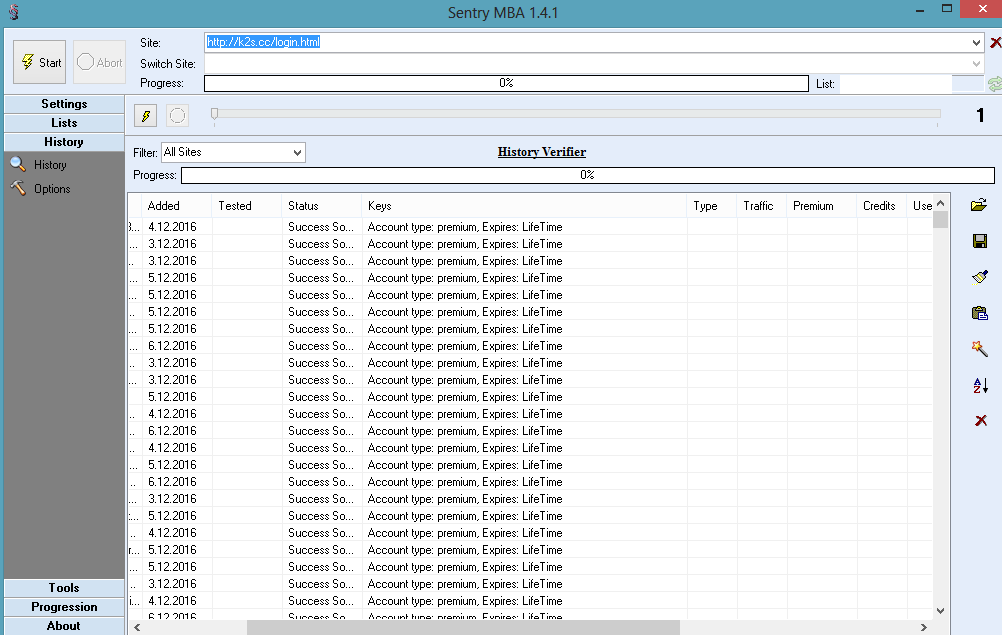This screenshot has height=635, width=1002.
Task: Switch to the Lists panel section
Action: (64, 123)
